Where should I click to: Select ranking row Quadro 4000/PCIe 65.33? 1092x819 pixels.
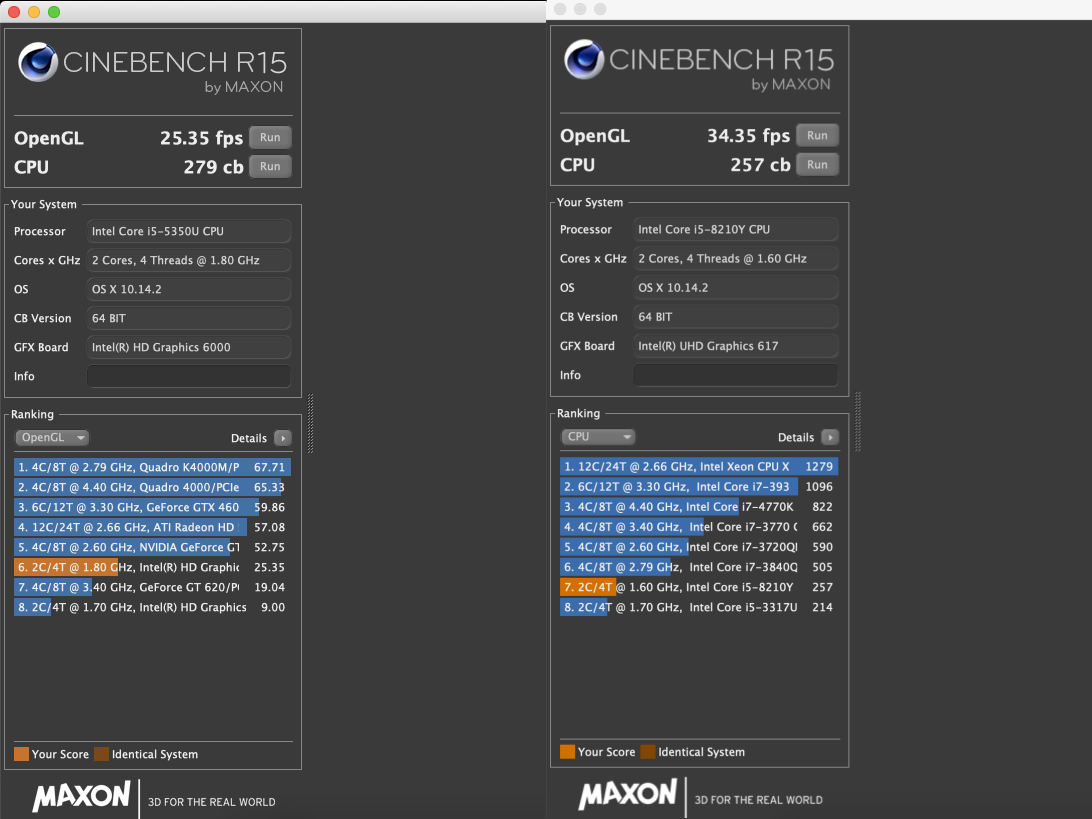pos(152,488)
